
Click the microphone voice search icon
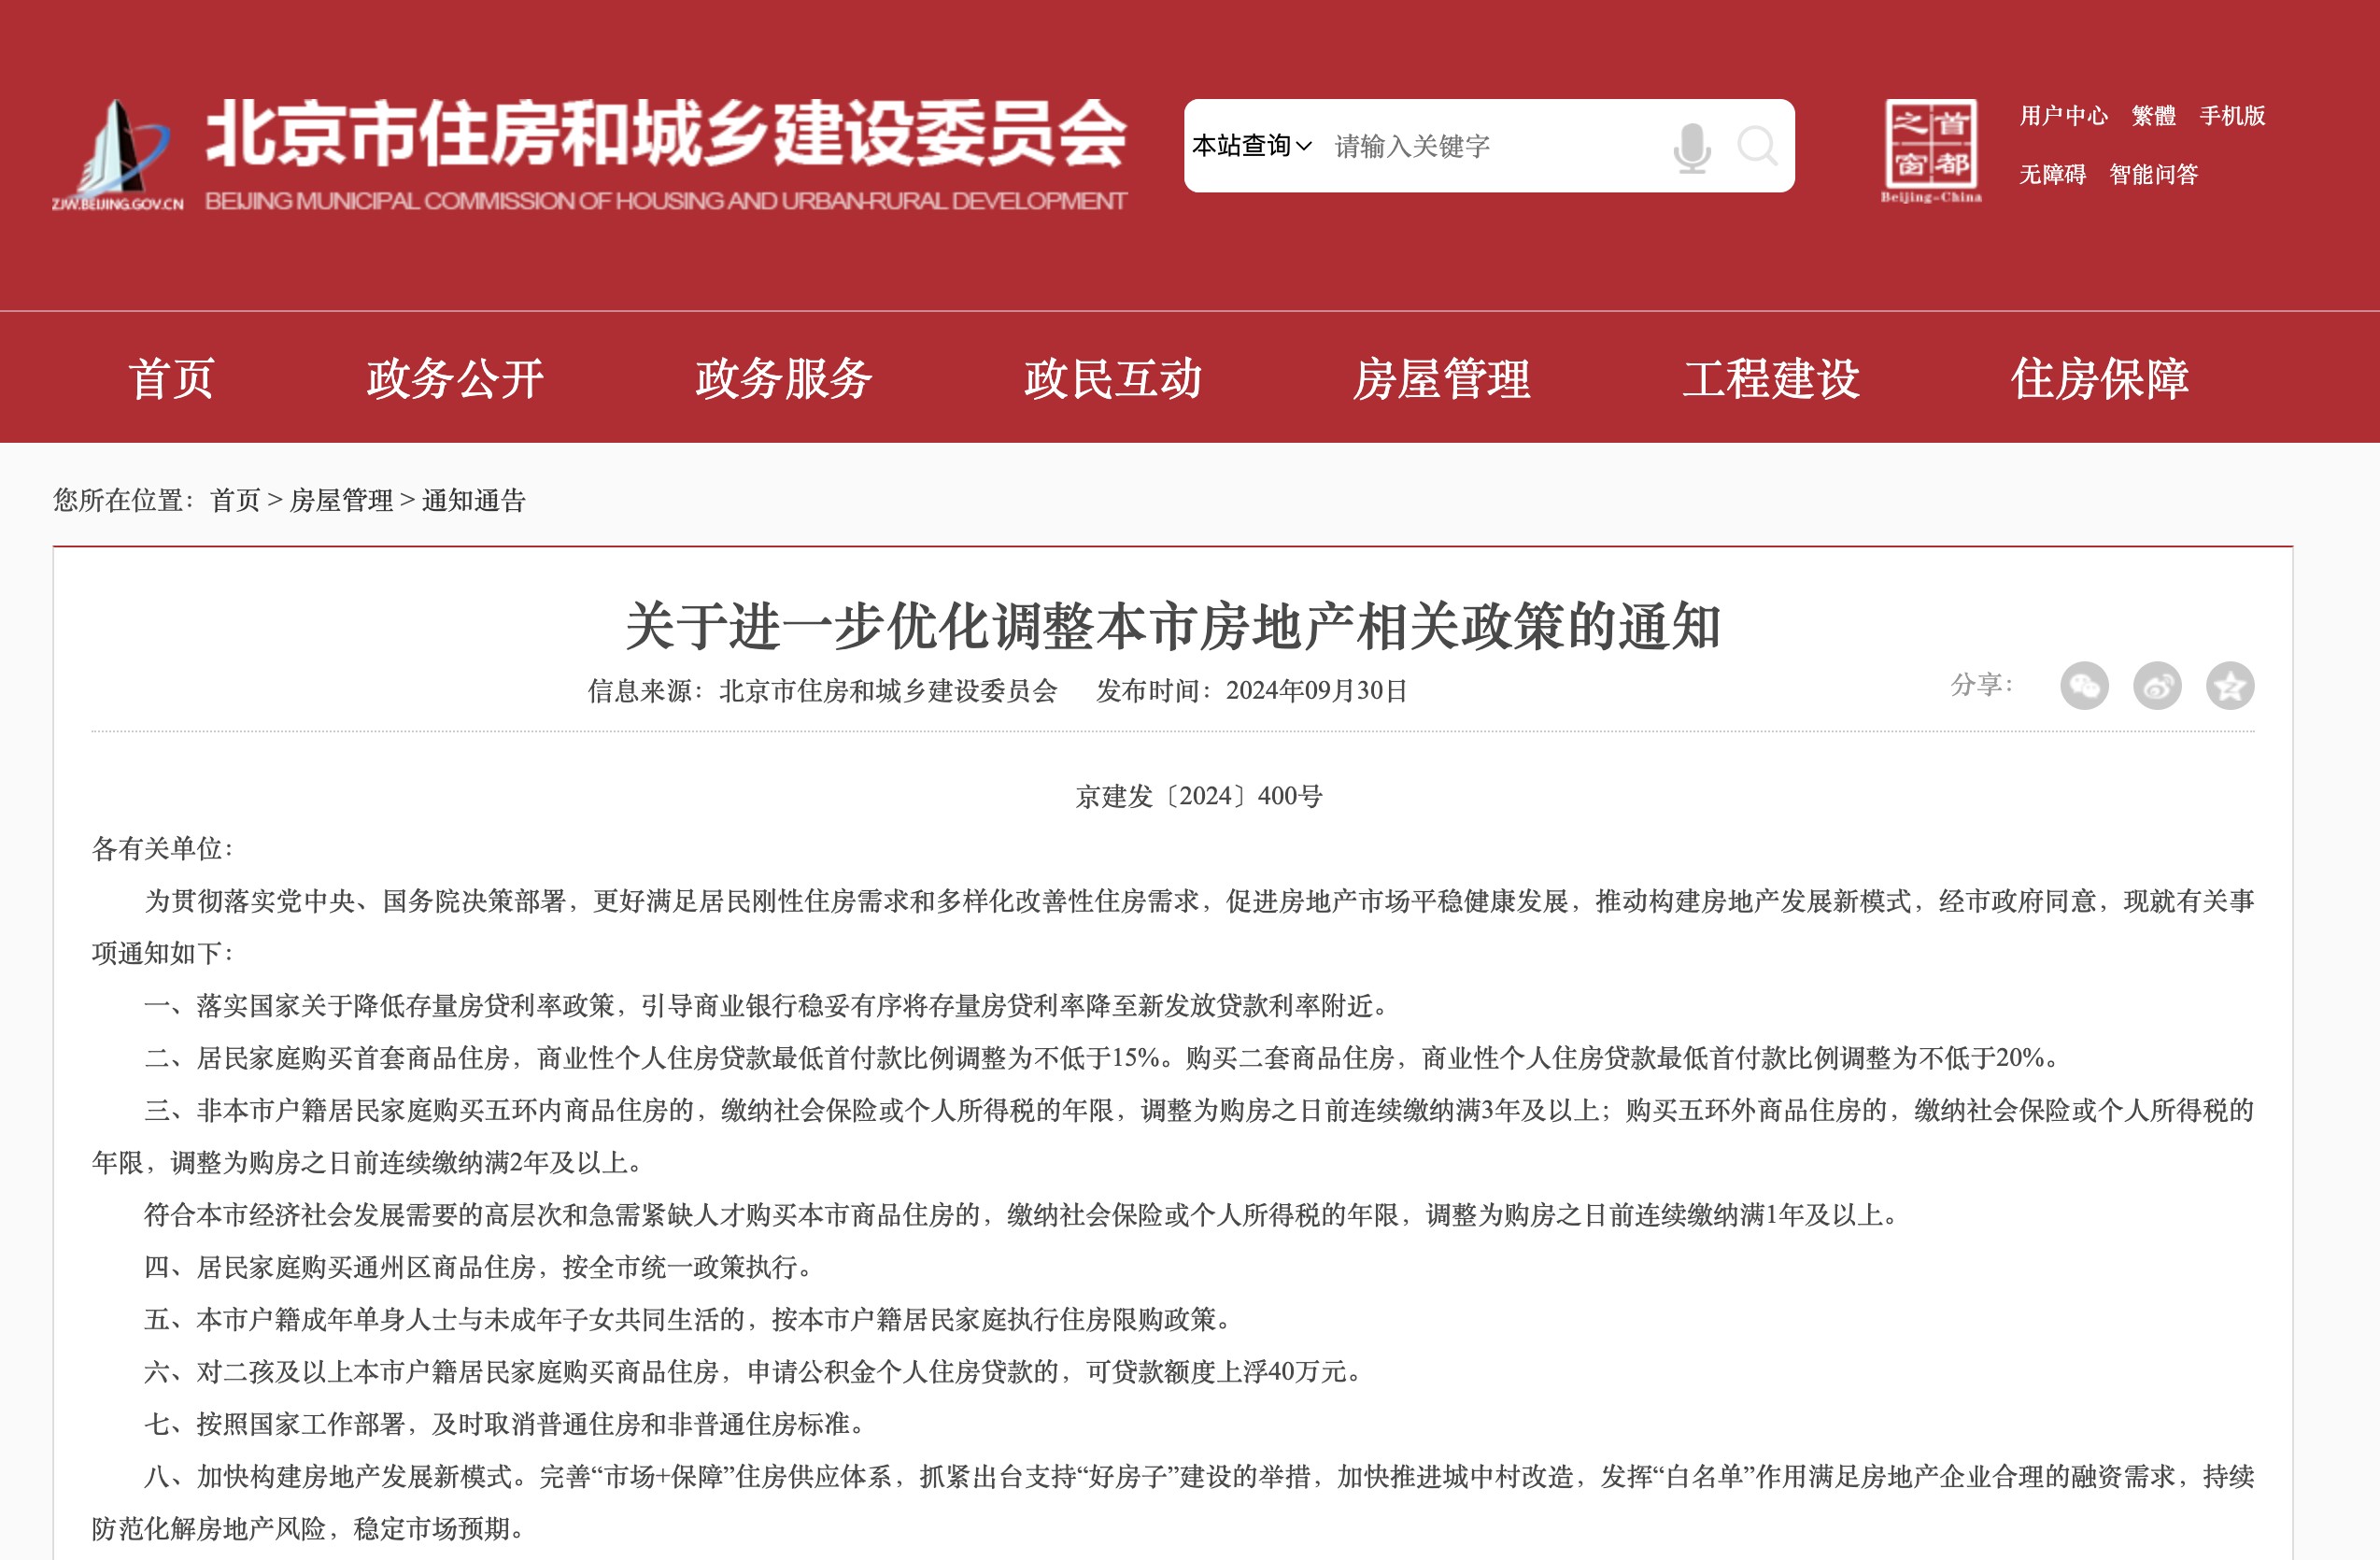click(1691, 147)
